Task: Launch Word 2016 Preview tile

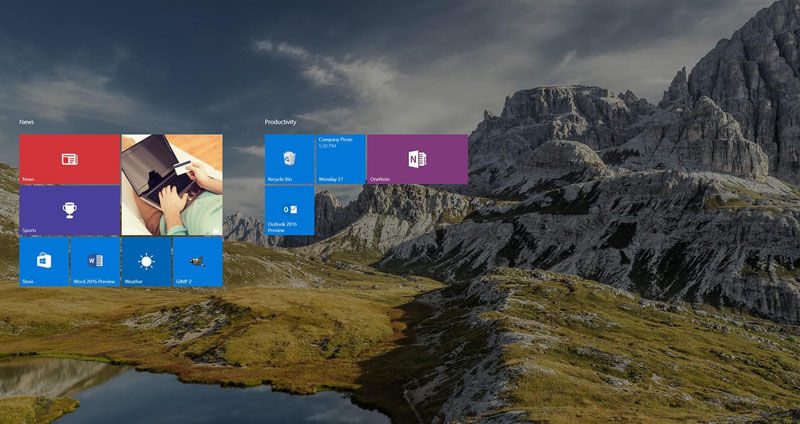Action: pos(95,261)
